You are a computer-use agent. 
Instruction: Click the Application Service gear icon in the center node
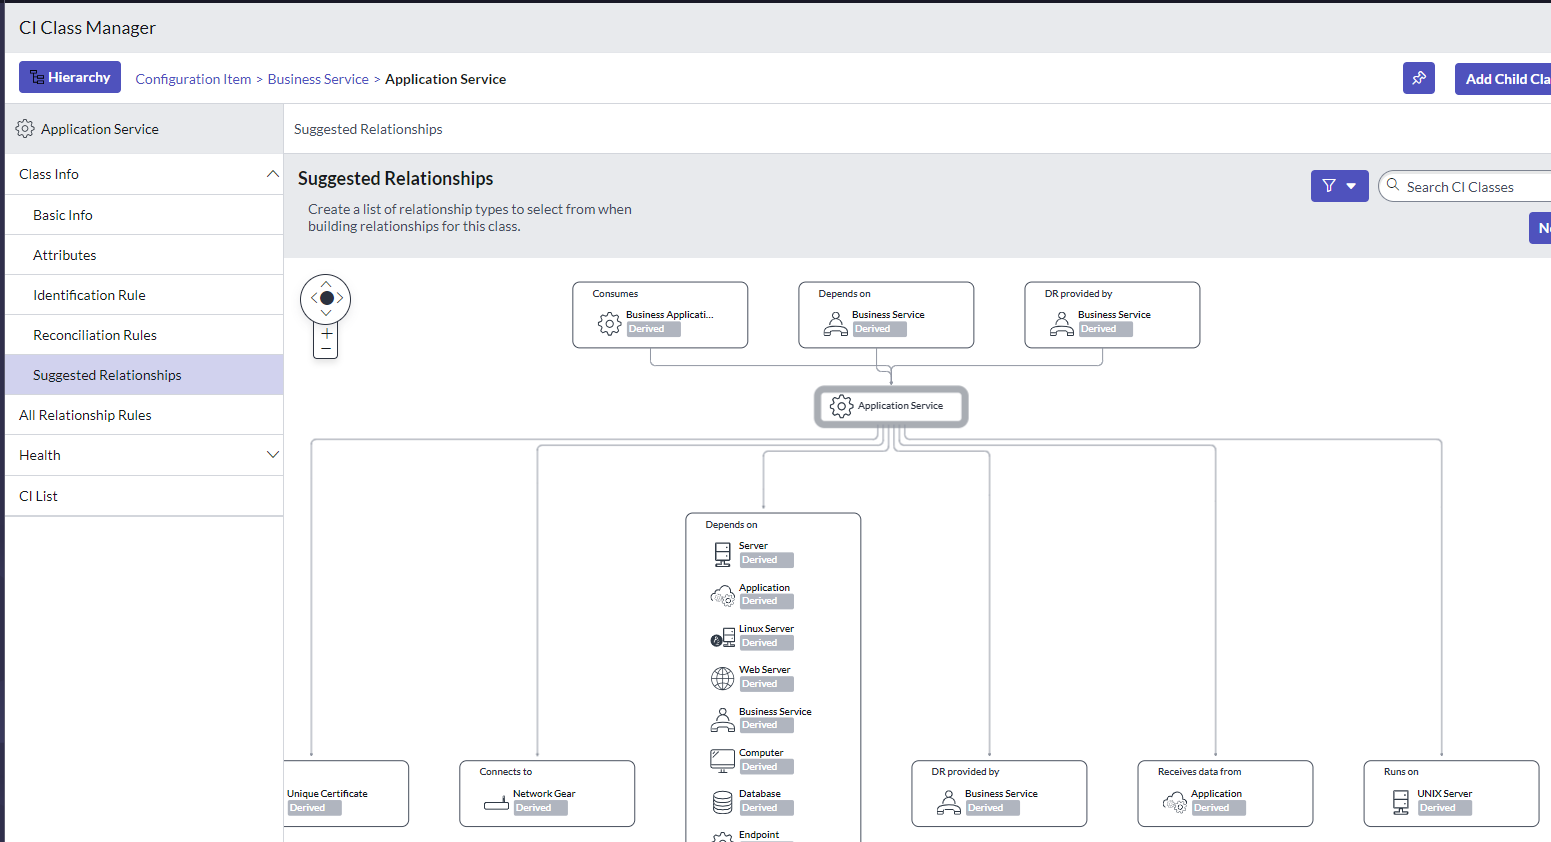841,406
